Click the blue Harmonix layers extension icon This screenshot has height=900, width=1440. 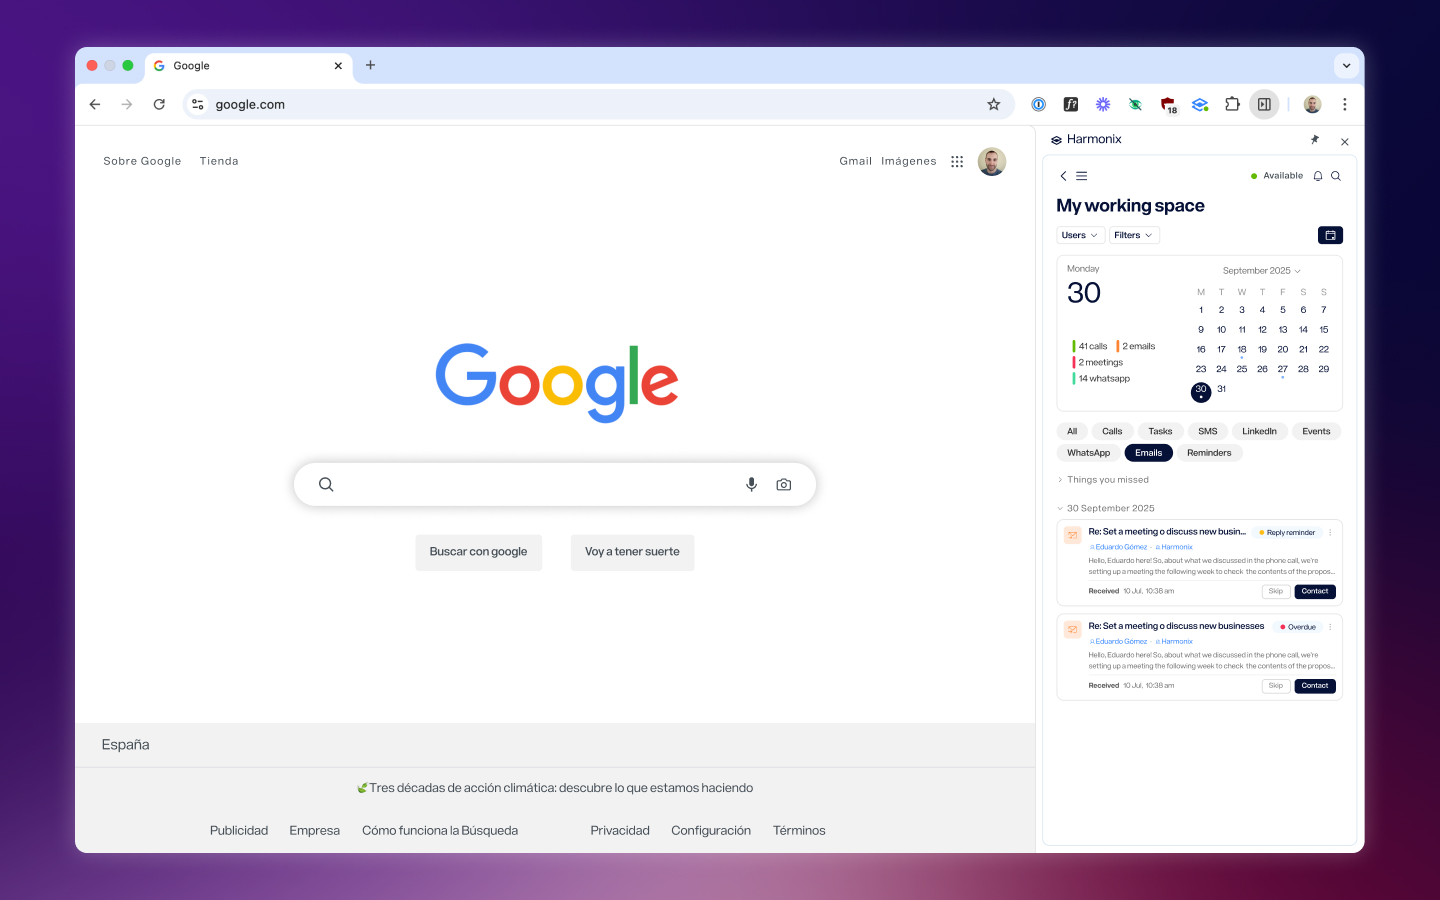[1200, 104]
